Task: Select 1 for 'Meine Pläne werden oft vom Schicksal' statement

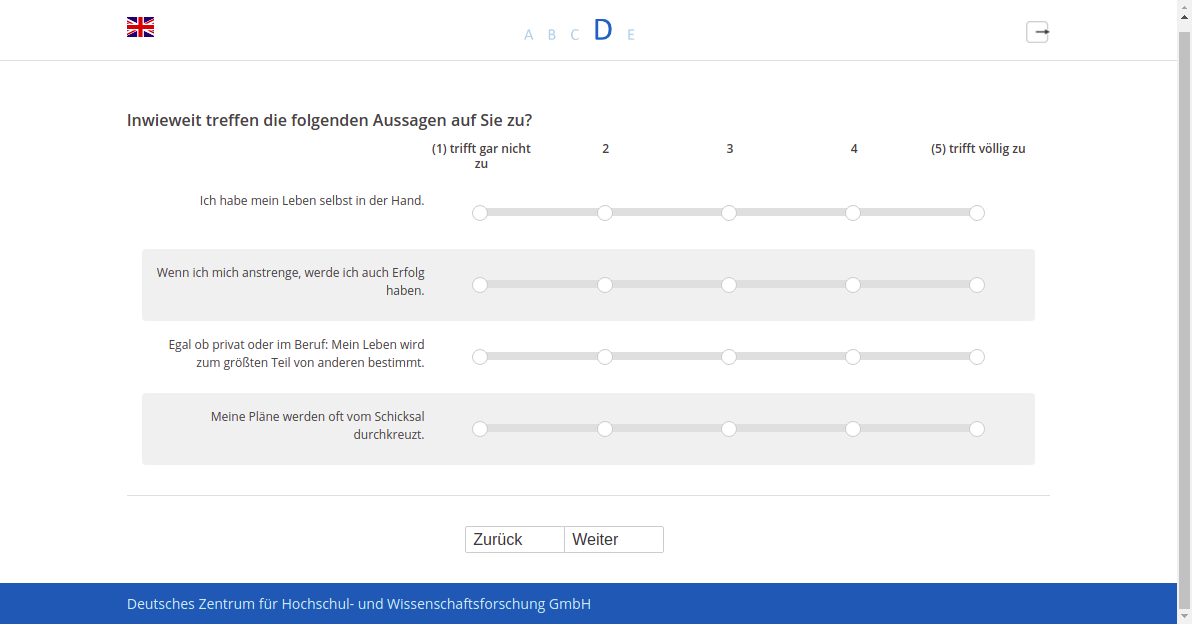Action: 480,429
